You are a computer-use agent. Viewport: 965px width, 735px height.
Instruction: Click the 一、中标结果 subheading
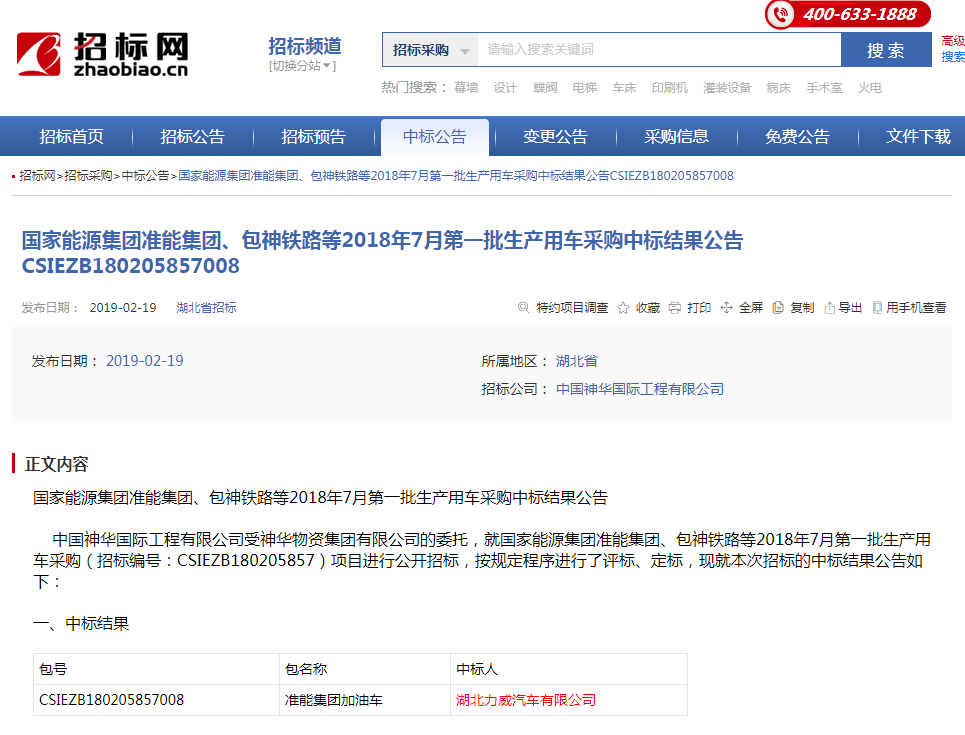pyautogui.click(x=81, y=624)
